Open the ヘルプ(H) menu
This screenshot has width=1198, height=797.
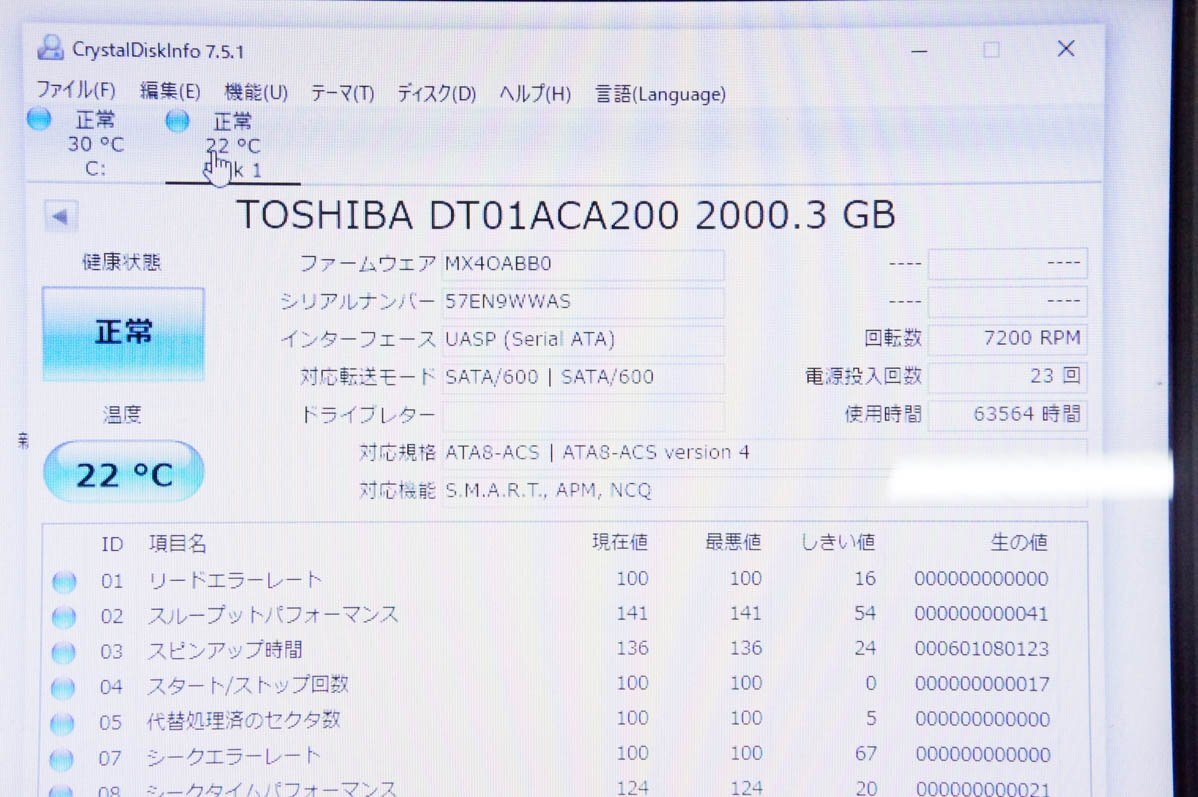(535, 94)
